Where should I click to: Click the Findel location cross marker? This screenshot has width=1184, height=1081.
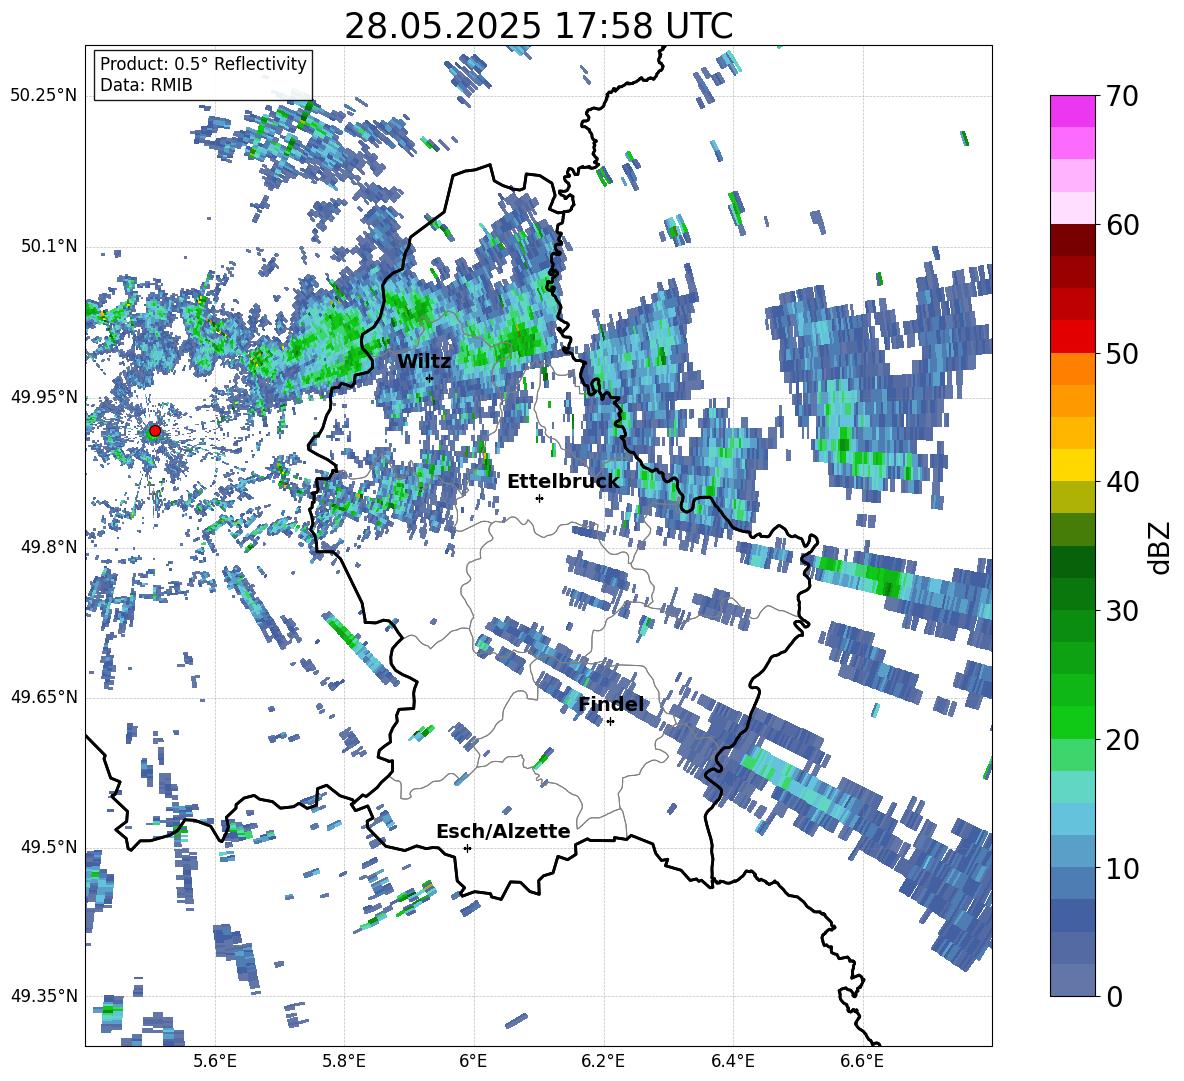point(610,722)
